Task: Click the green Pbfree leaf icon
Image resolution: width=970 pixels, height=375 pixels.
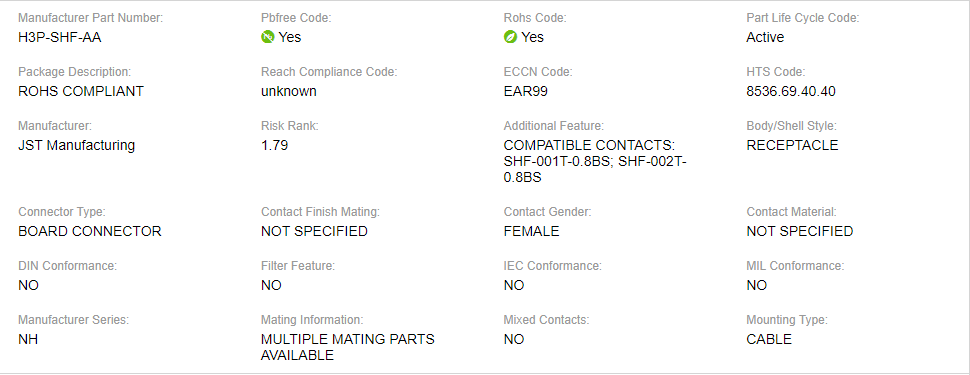Action: click(267, 37)
